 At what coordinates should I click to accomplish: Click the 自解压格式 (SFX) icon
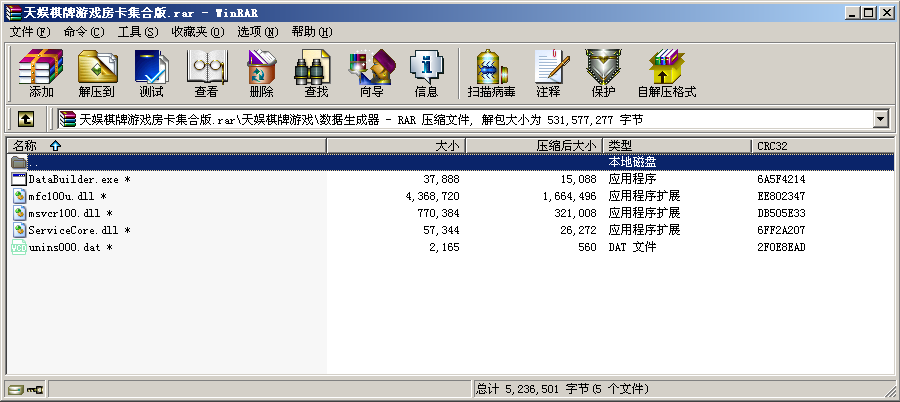click(666, 73)
